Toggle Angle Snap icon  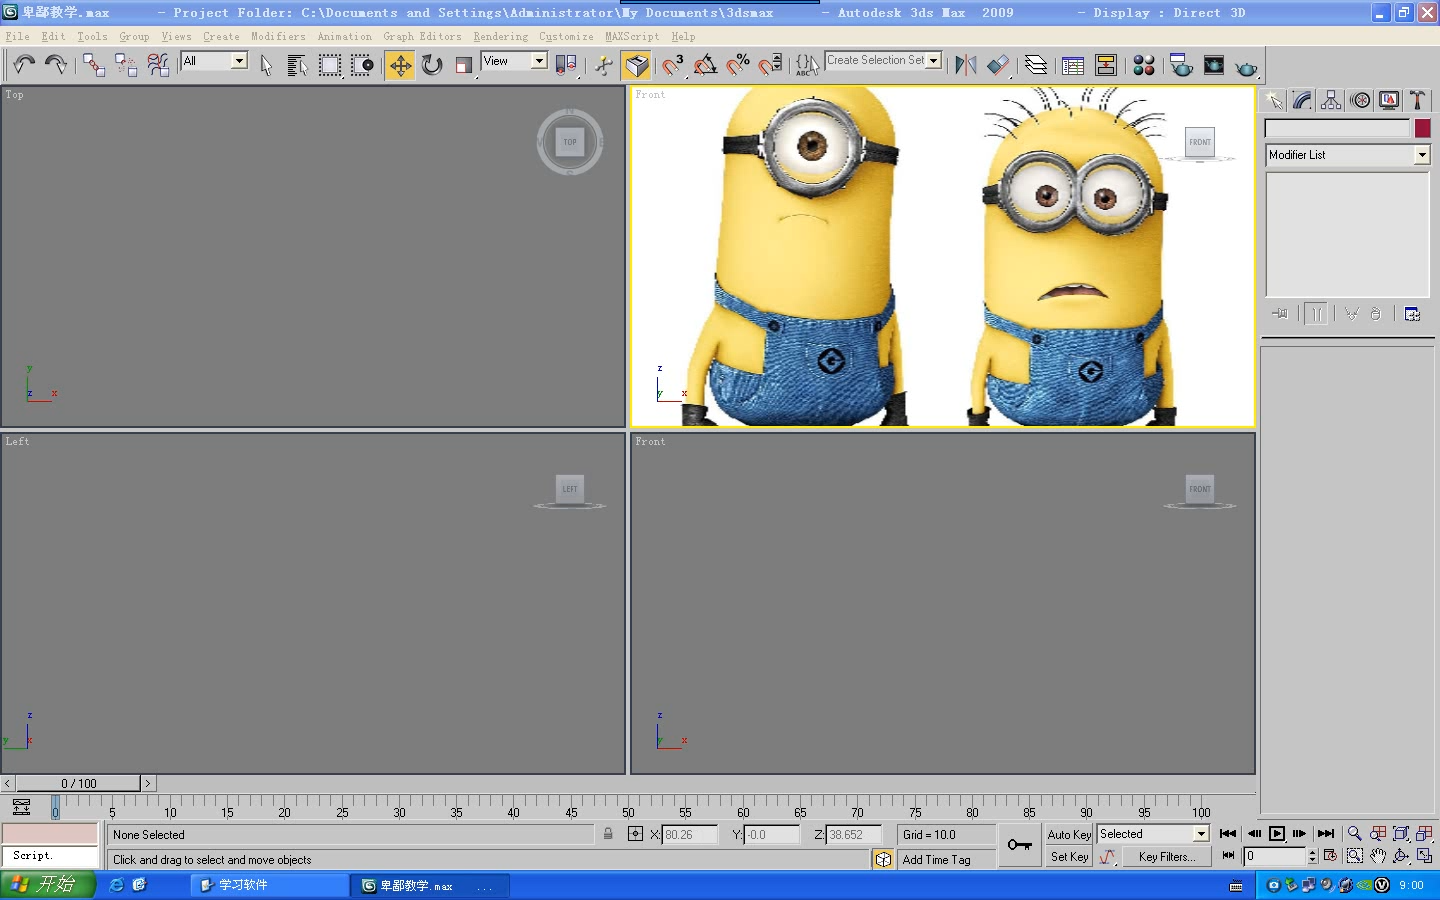[x=706, y=65]
